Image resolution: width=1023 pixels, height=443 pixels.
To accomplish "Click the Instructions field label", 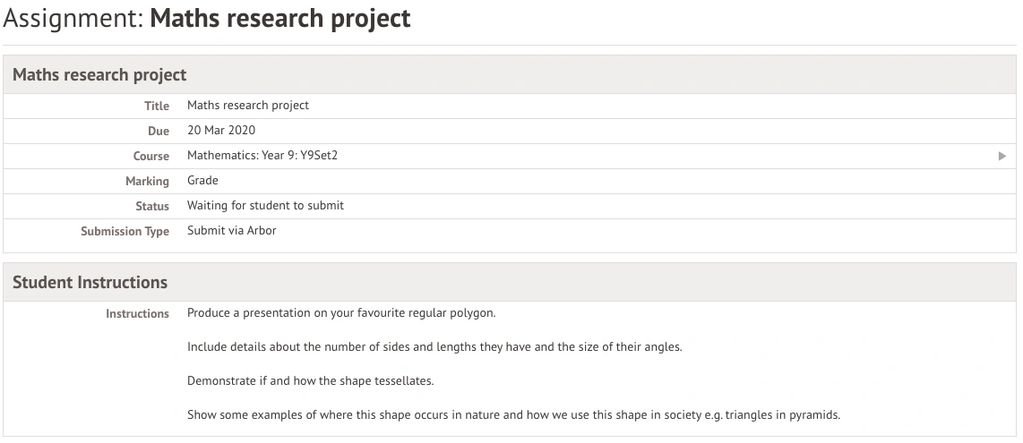I will 137,314.
